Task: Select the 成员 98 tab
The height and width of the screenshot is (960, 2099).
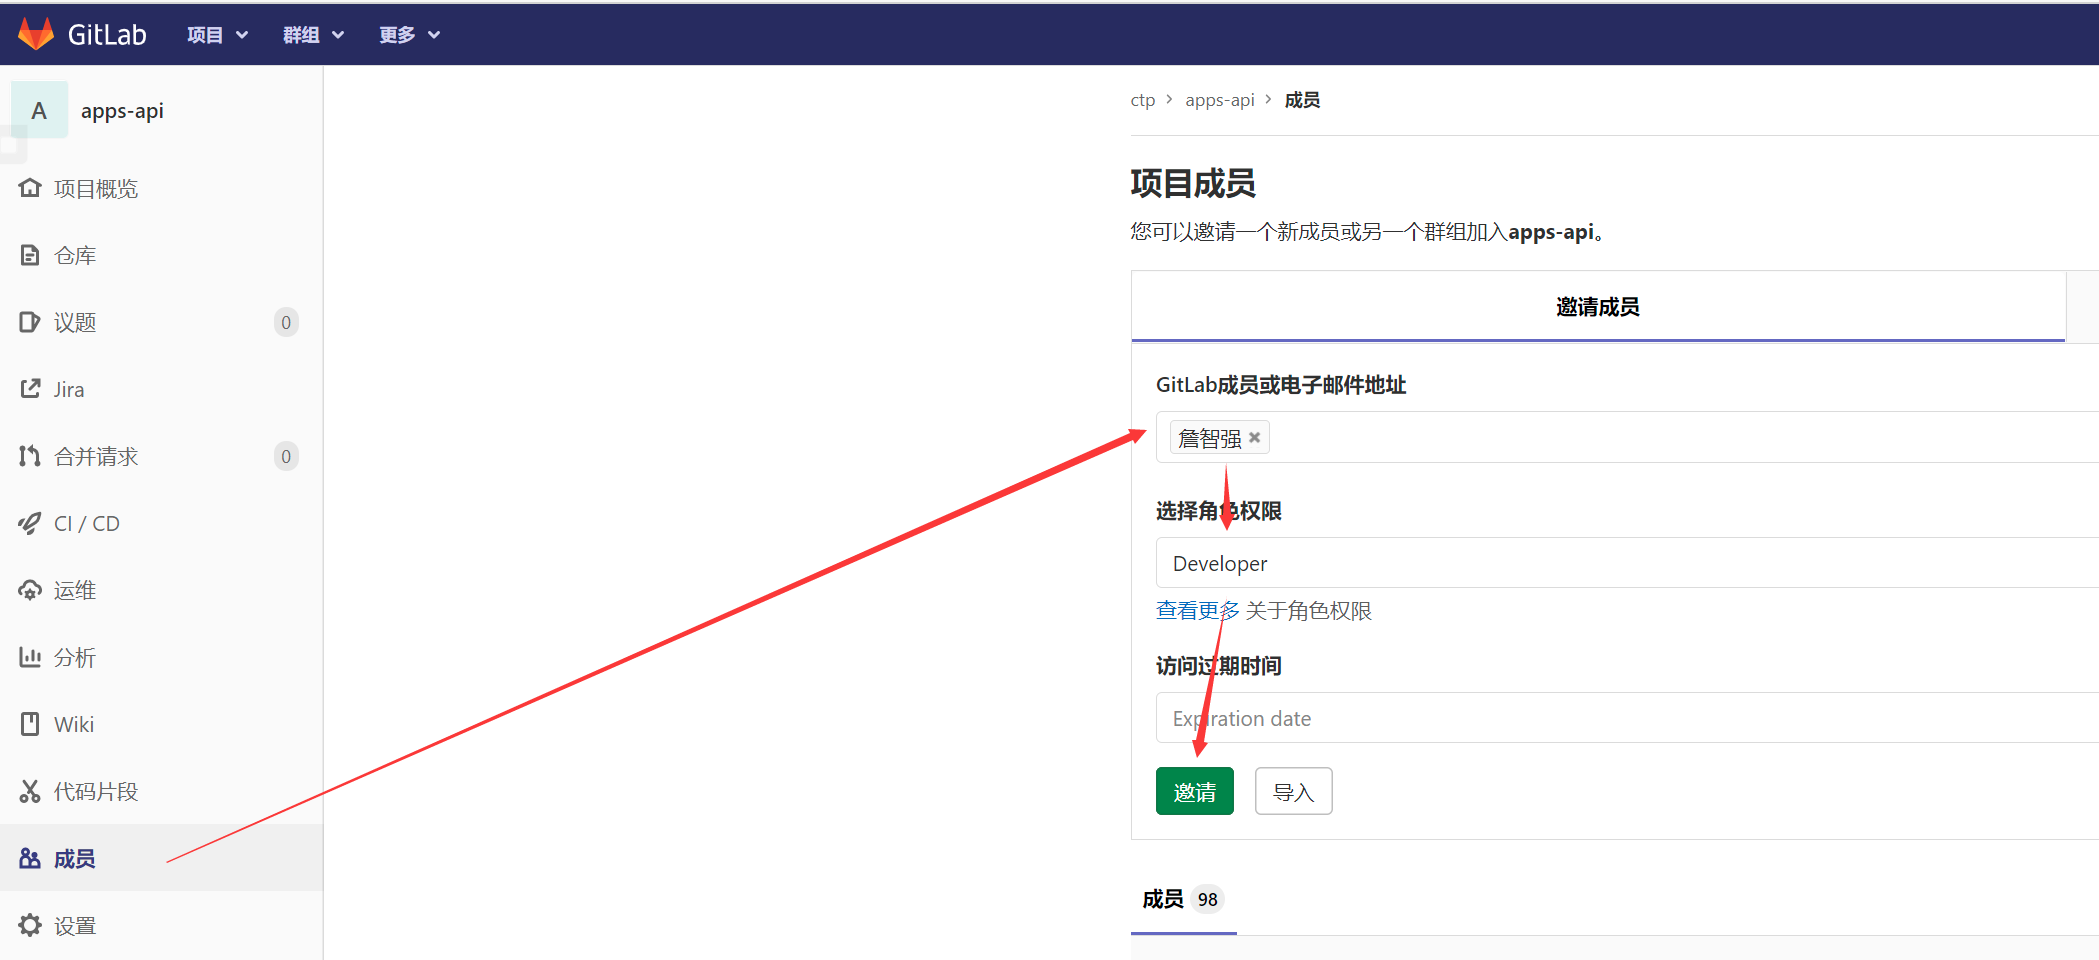Action: pos(1182,899)
